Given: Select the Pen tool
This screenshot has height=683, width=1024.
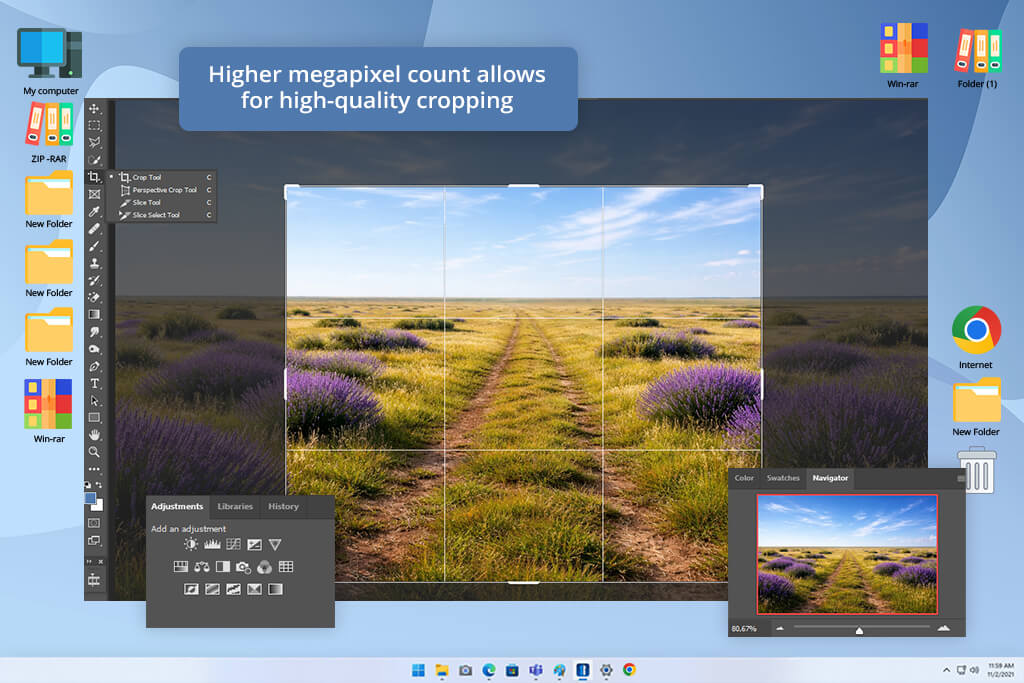Looking at the screenshot, I should [94, 366].
